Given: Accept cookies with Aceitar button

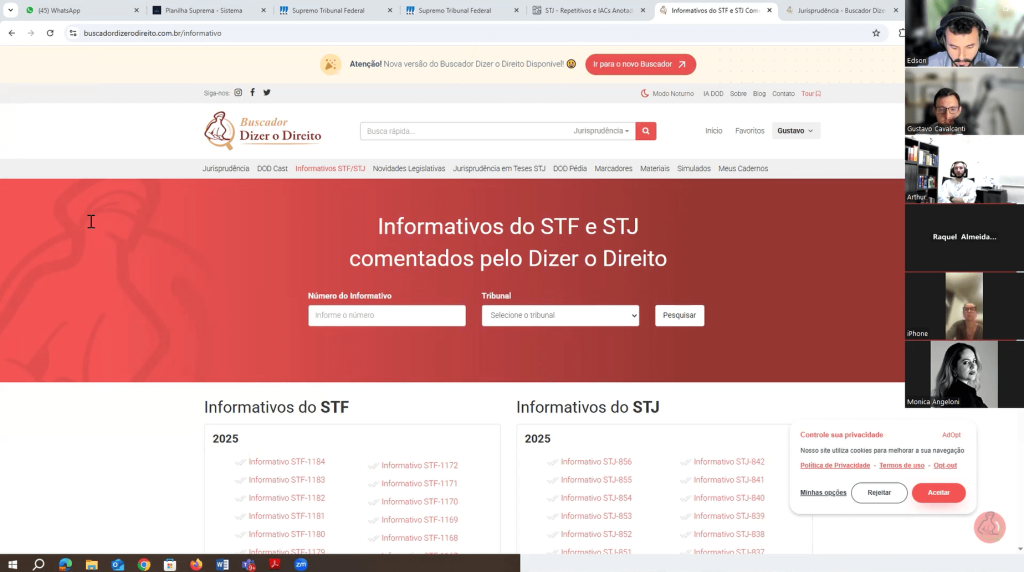Looking at the screenshot, I should 938,492.
